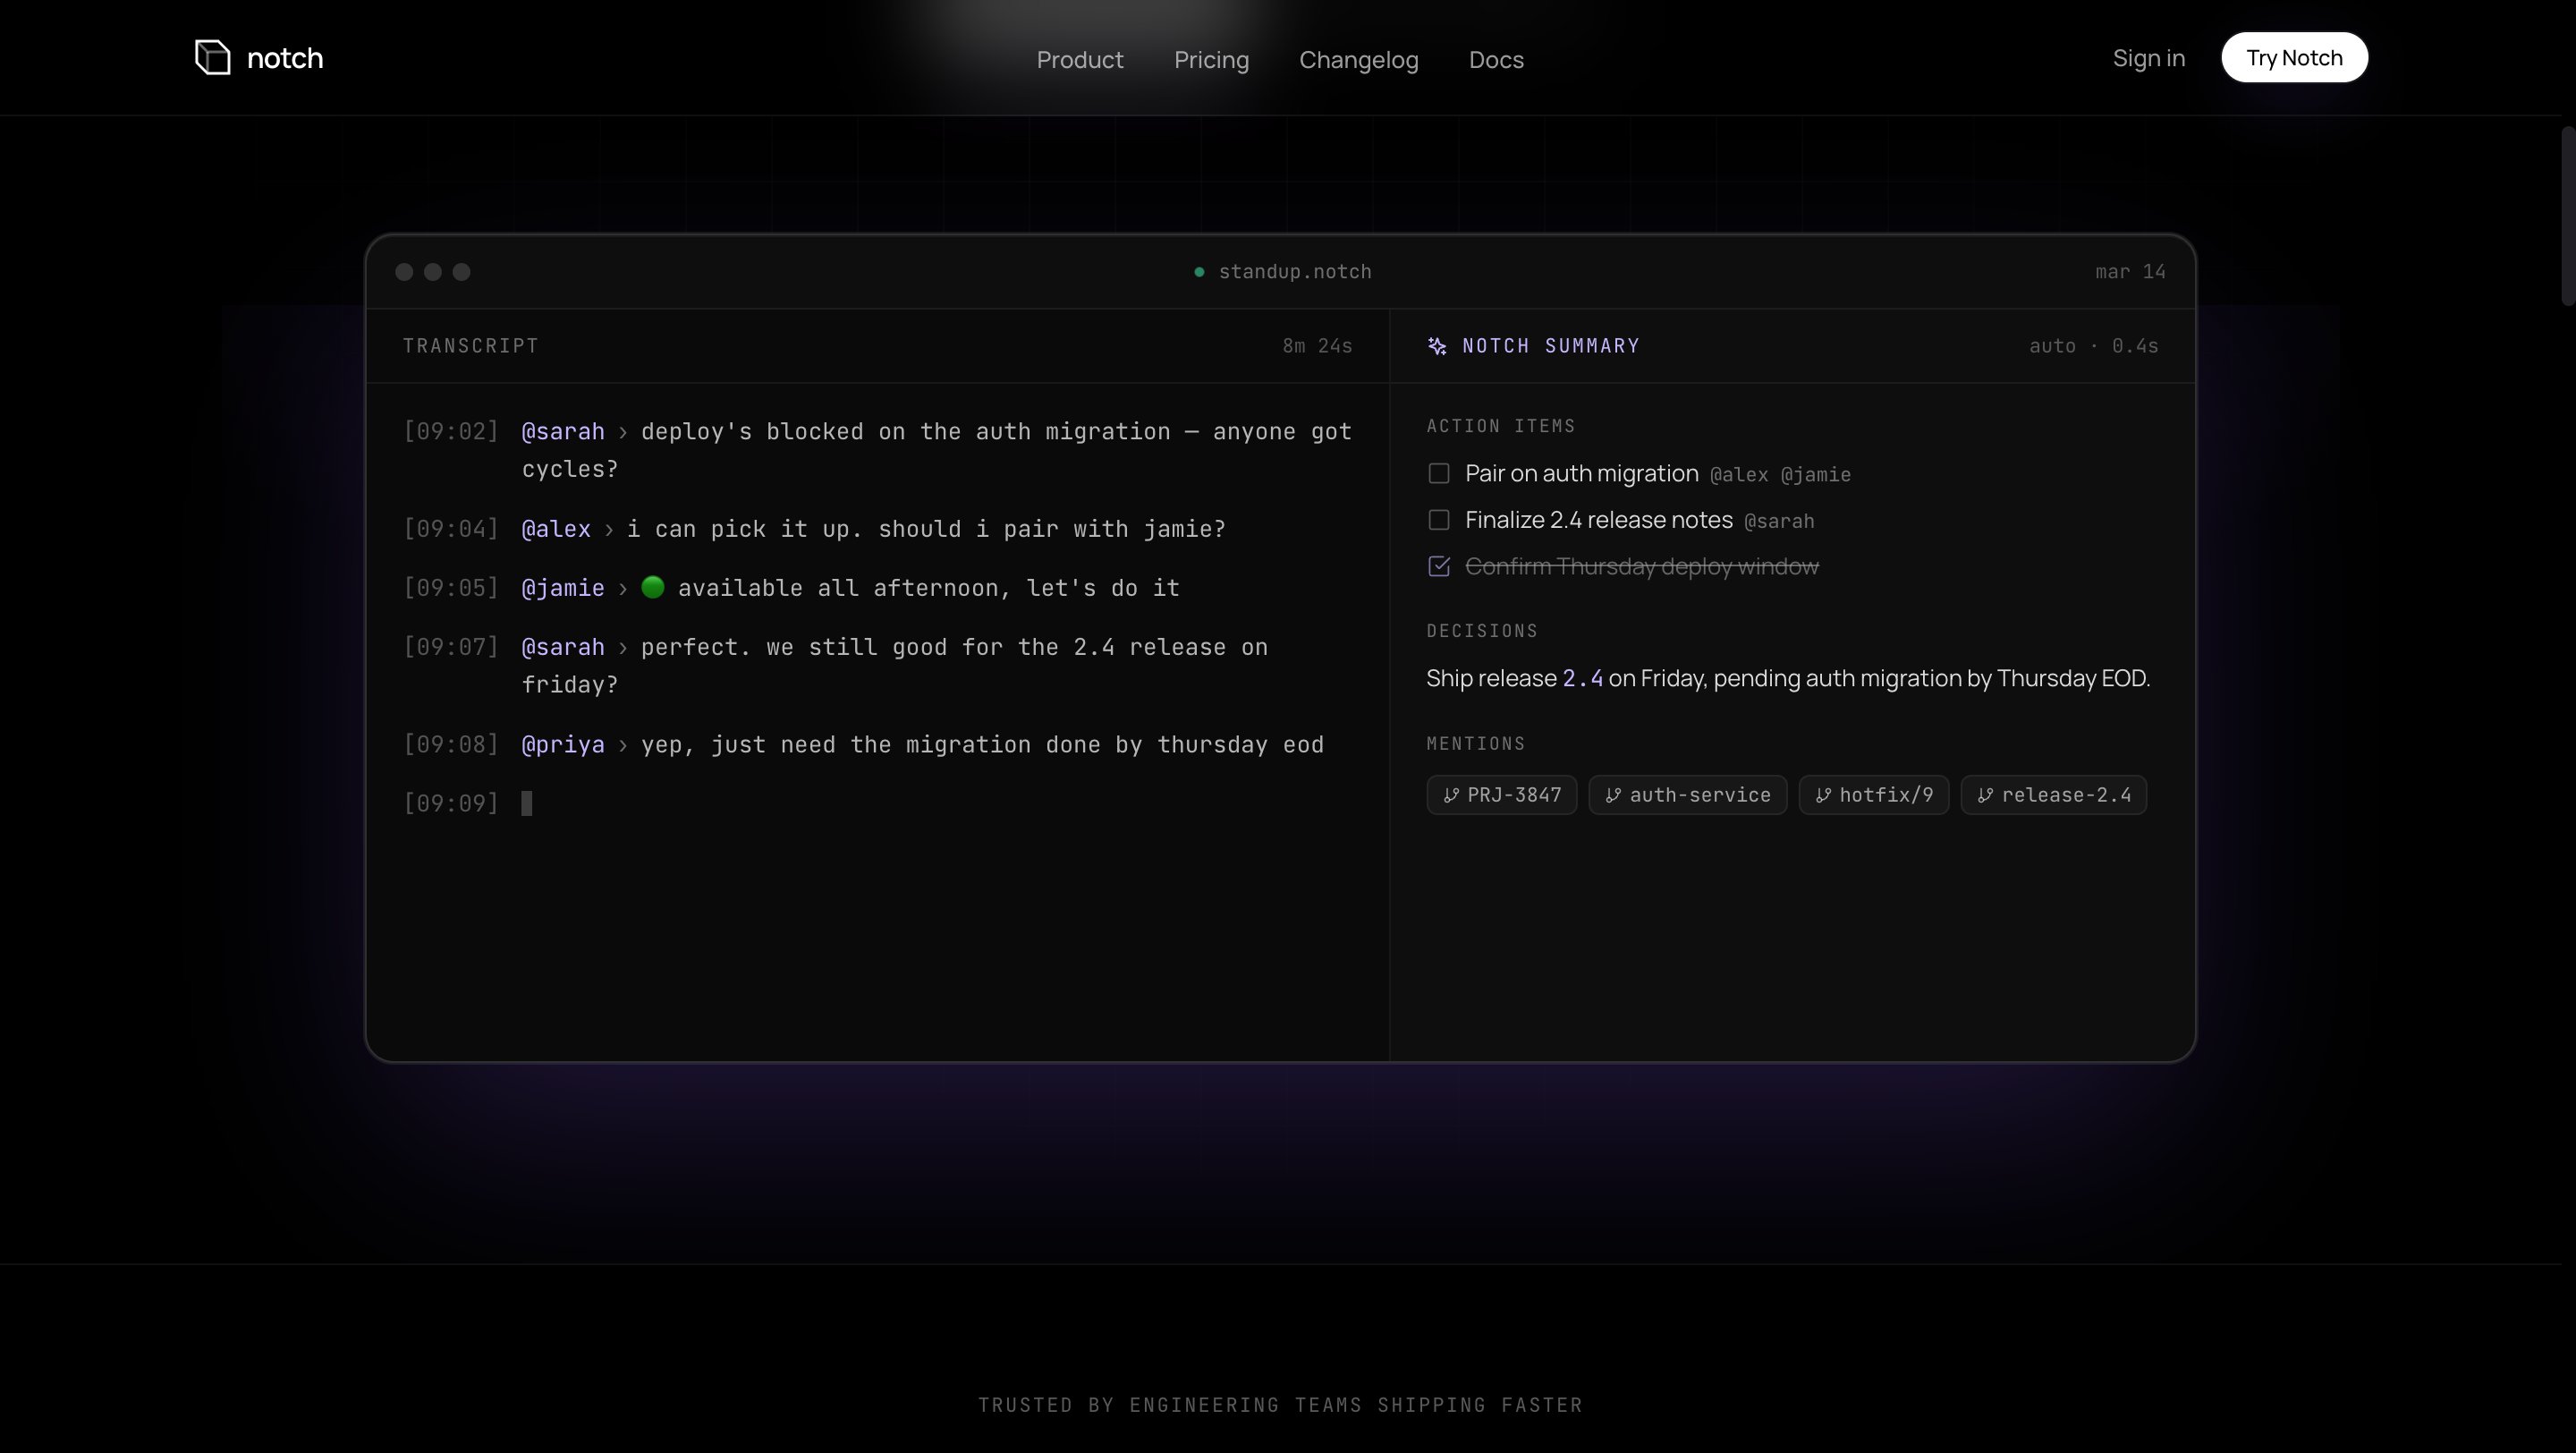This screenshot has width=2576, height=1453.
Task: Click the 'Pair on auth migration' text
Action: pos(1581,473)
